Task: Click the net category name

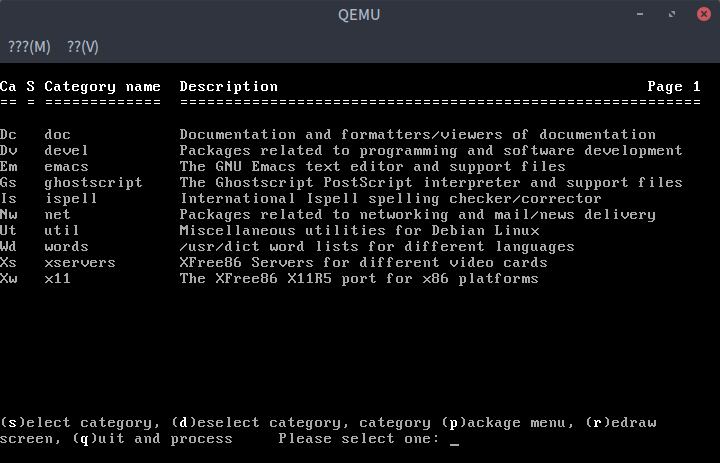Action: pos(57,215)
